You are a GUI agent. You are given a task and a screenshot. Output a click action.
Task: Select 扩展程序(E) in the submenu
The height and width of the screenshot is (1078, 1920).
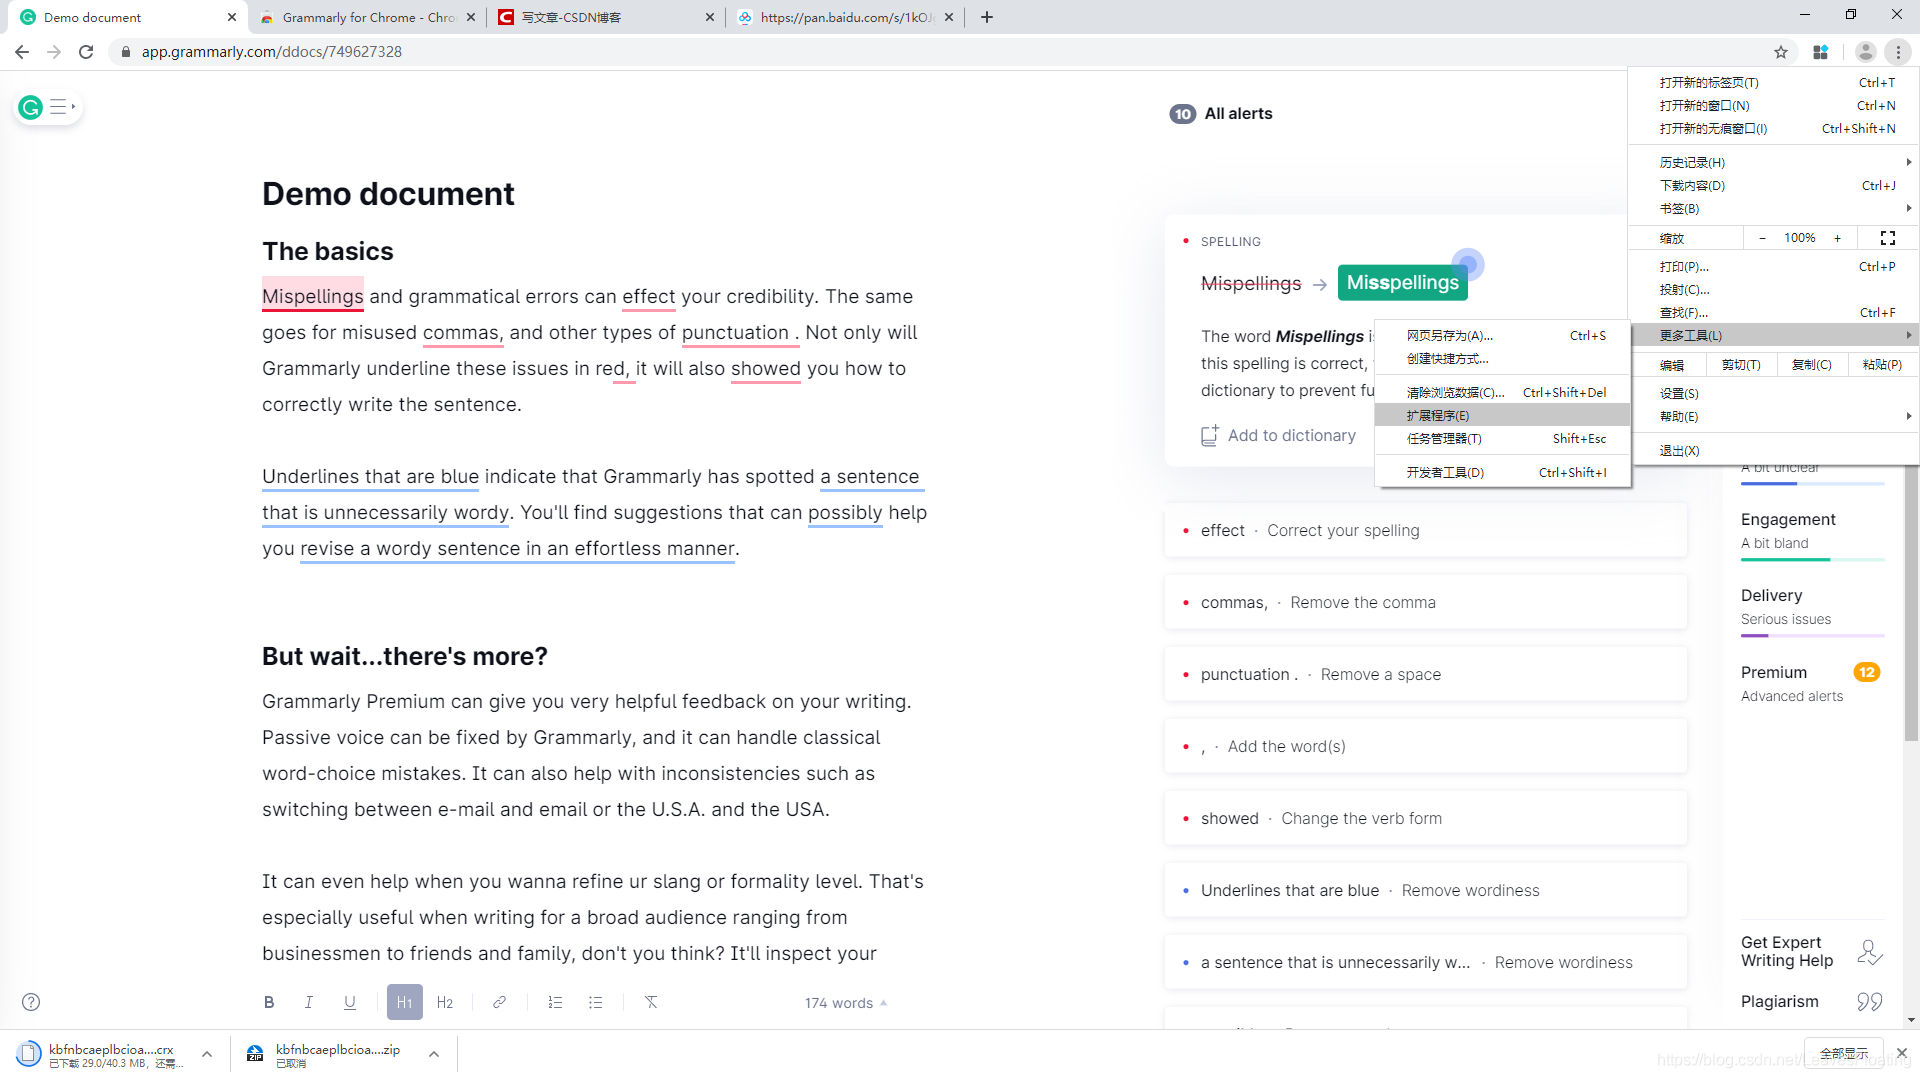click(1503, 415)
